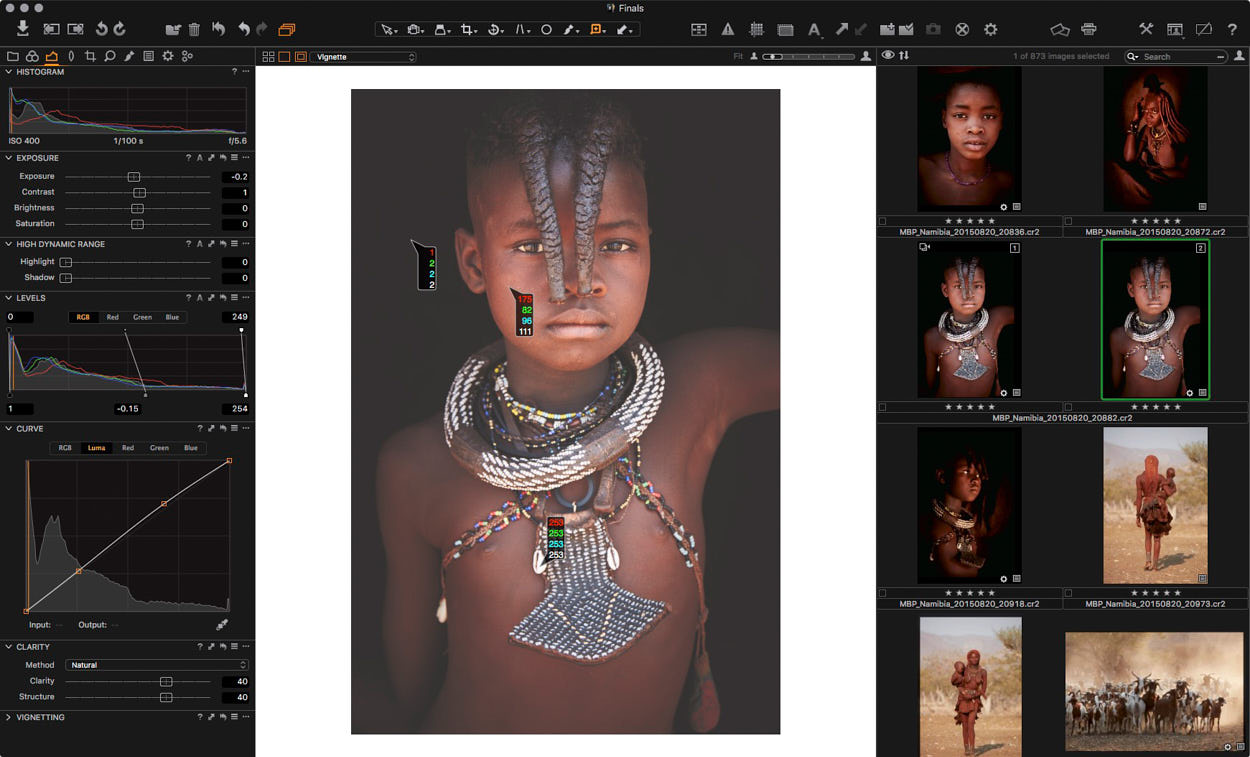Select the circular spot removal tool
Image resolution: width=1250 pixels, height=757 pixels.
pos(546,30)
